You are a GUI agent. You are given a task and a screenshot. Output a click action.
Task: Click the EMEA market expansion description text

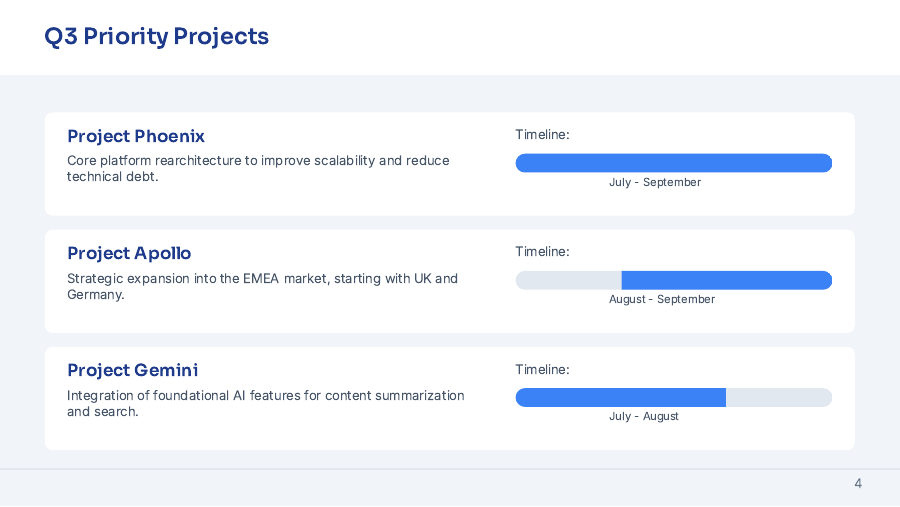tap(262, 286)
